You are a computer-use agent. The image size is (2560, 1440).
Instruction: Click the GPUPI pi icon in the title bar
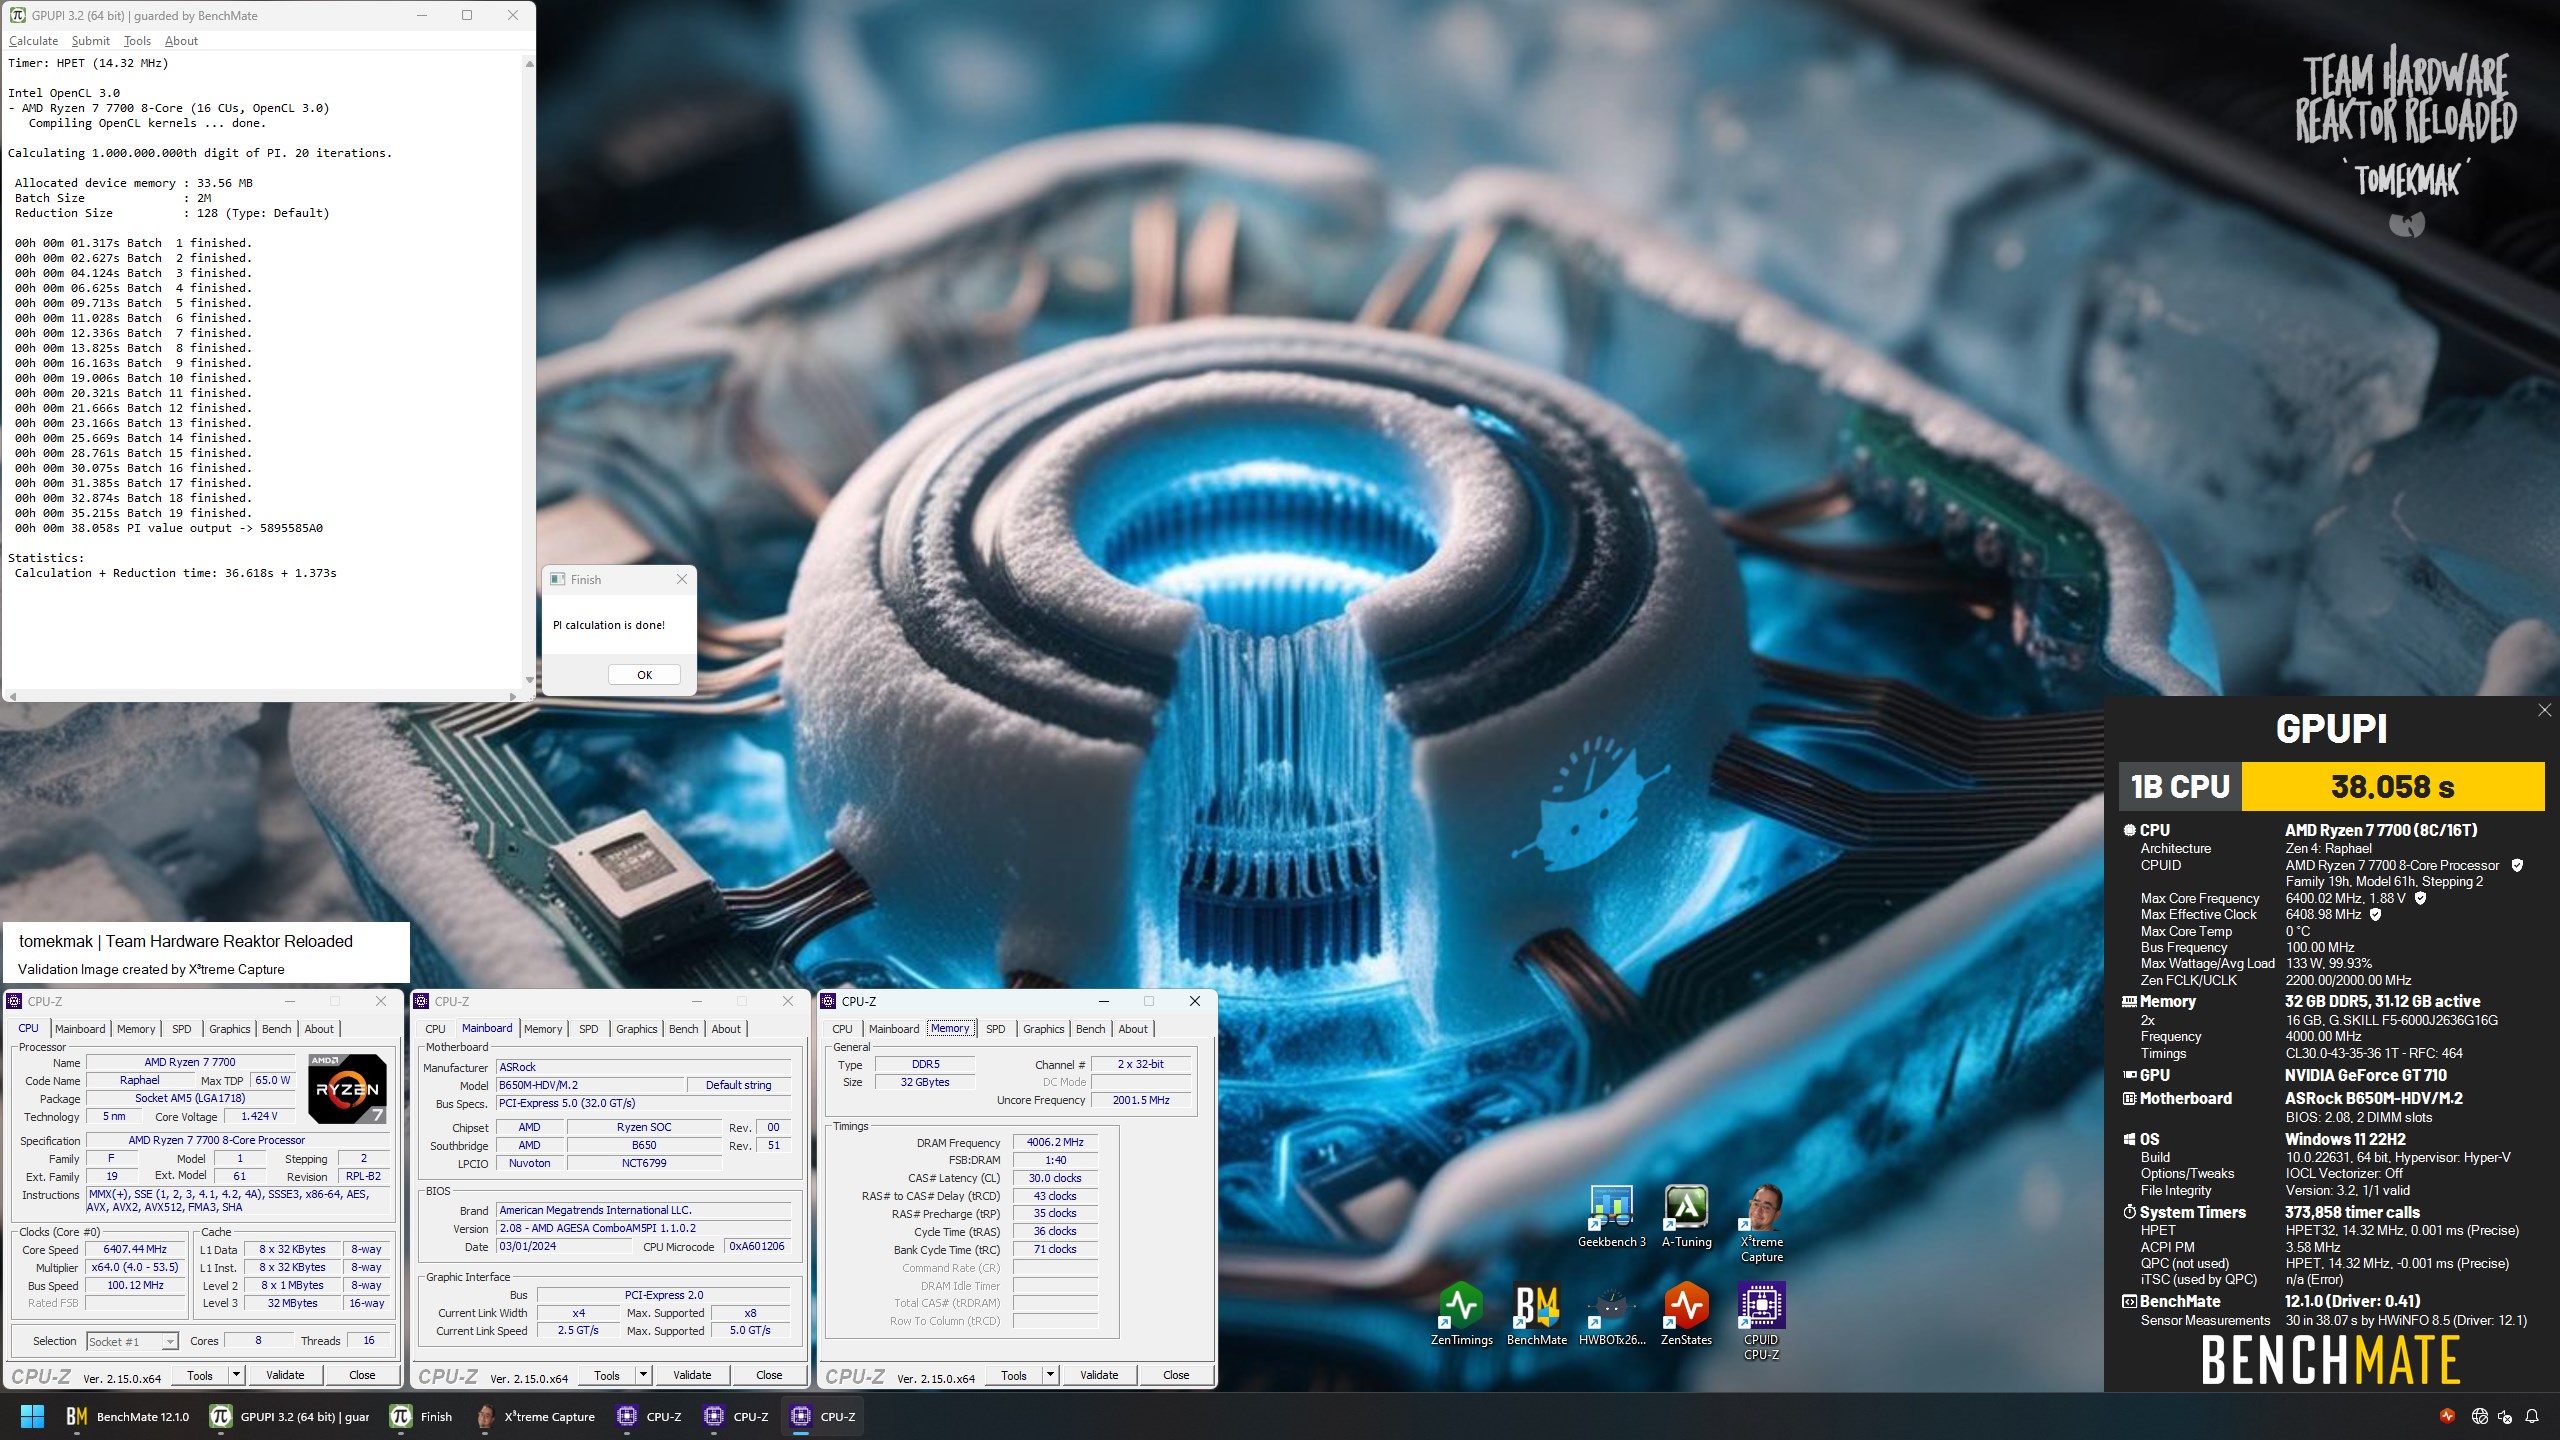click(17, 15)
